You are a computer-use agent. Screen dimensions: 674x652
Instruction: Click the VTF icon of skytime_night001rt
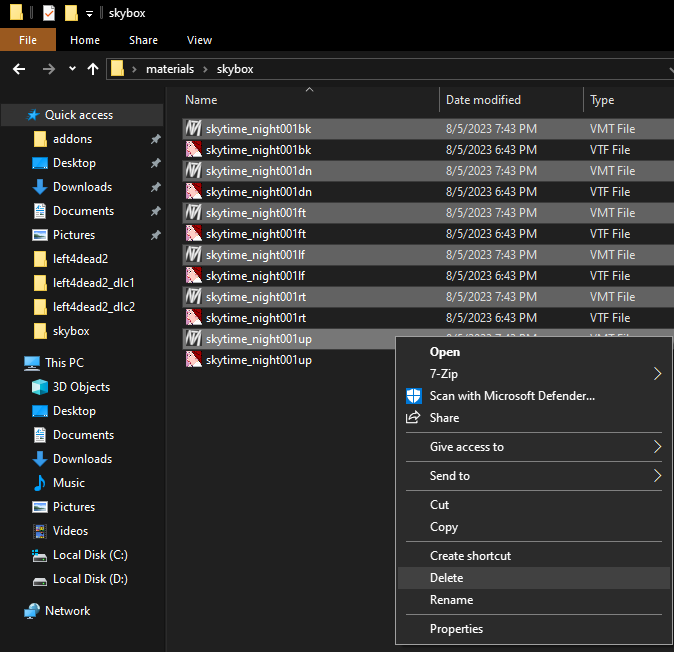click(193, 318)
